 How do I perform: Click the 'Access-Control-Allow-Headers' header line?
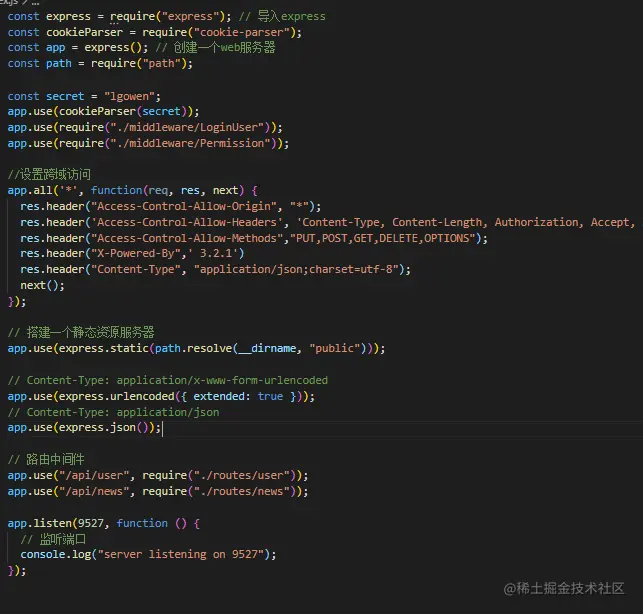[328, 222]
